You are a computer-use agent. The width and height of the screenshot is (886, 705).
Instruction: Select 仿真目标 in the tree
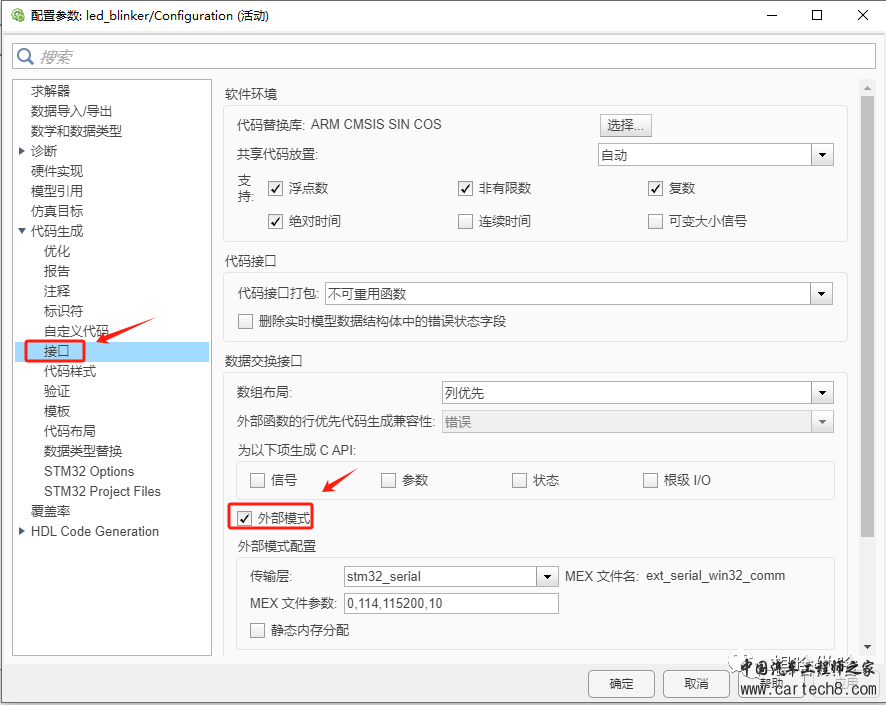(57, 211)
